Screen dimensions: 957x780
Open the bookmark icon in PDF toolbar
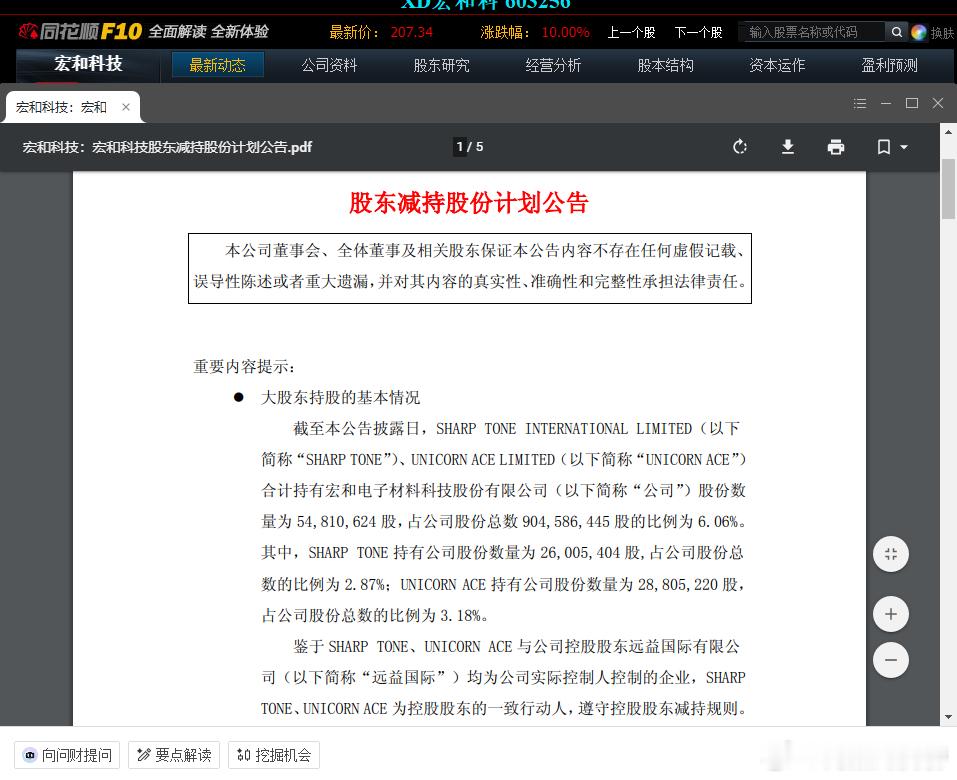[x=883, y=147]
